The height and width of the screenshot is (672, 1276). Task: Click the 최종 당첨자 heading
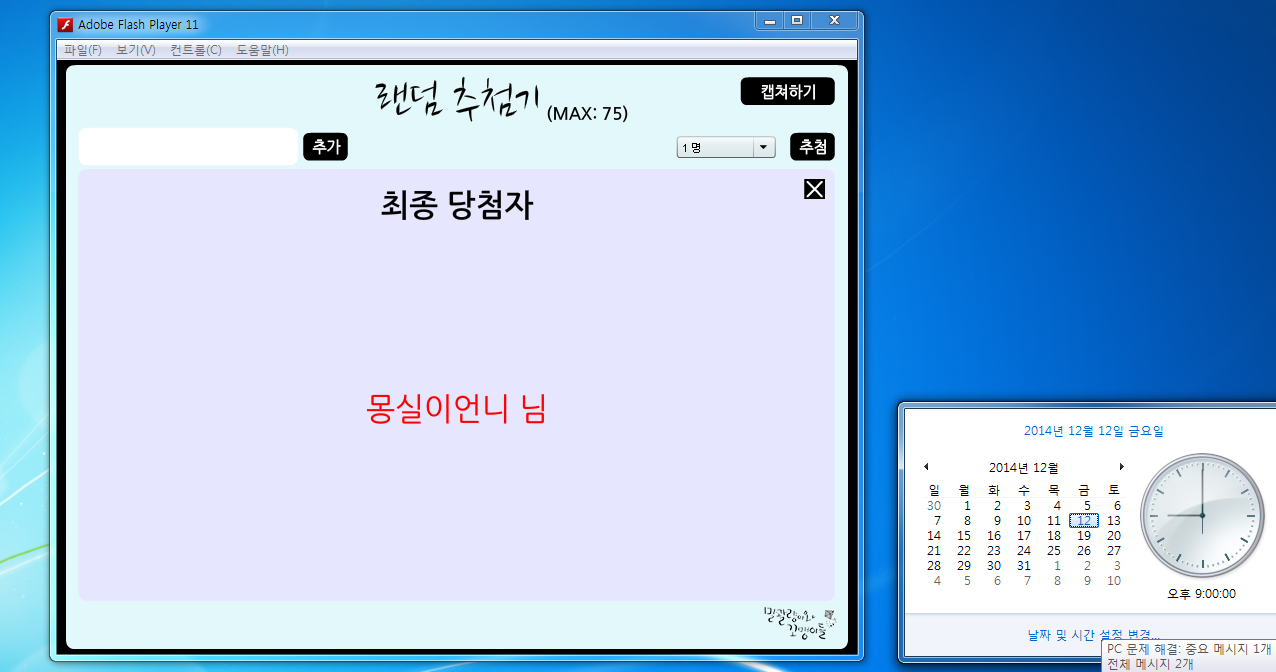click(457, 206)
